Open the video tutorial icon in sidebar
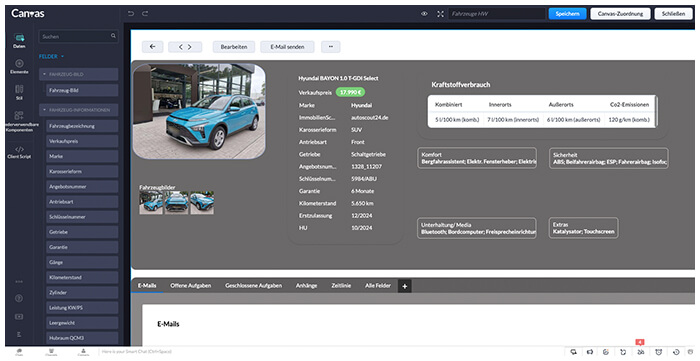Screen dimensions: 700x361 click(x=19, y=316)
